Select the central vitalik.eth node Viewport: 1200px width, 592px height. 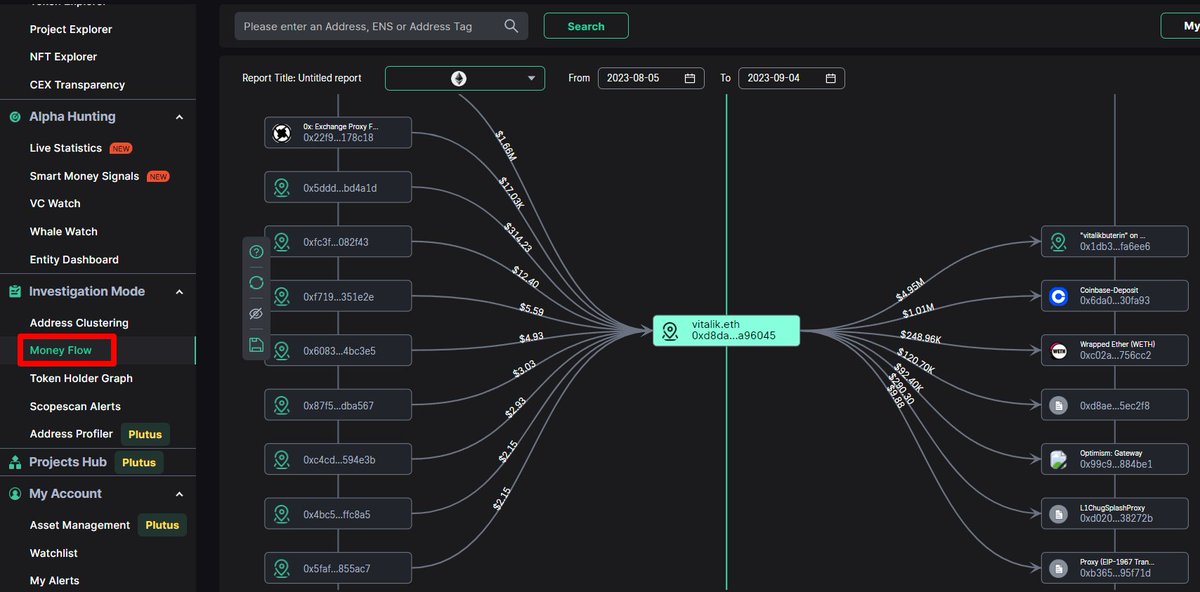[727, 331]
